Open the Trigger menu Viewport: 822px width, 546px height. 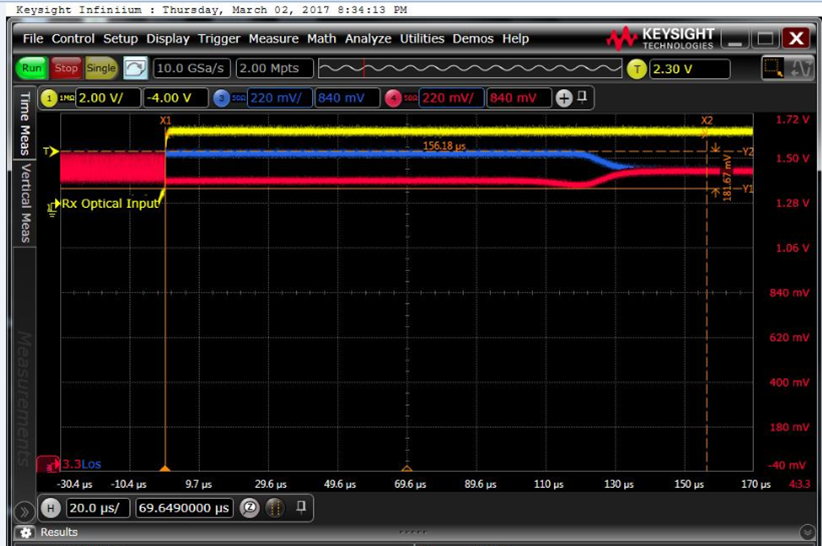219,39
